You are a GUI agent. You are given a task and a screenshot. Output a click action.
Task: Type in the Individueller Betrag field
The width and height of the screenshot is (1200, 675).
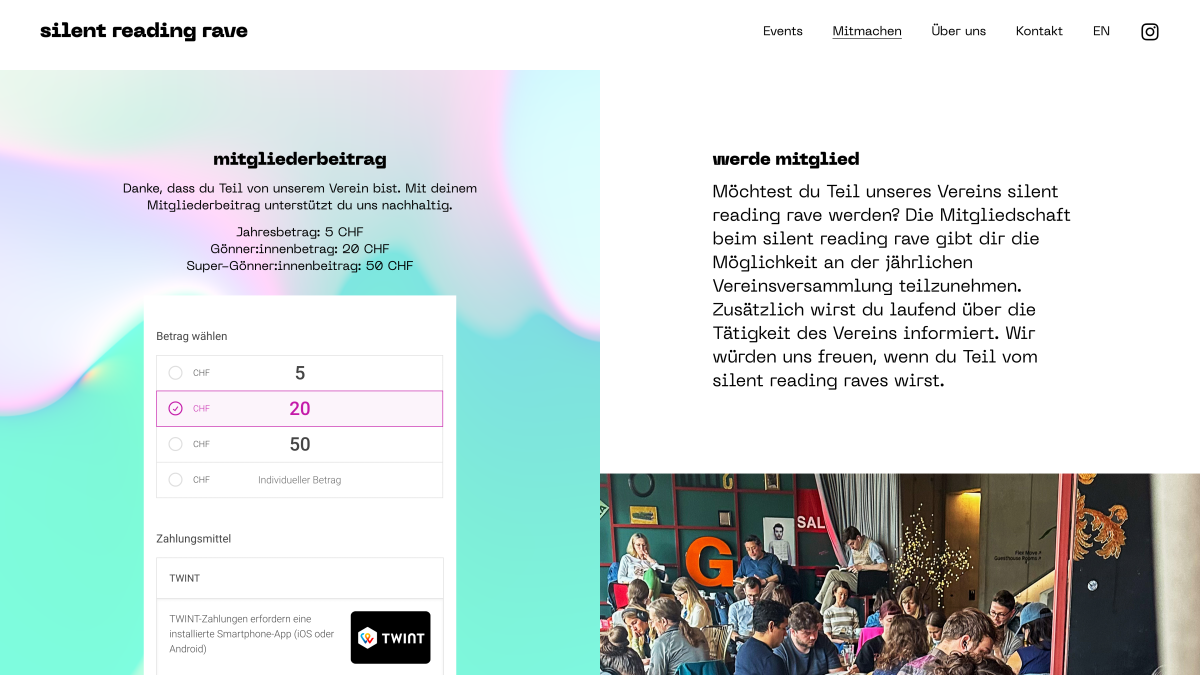point(300,480)
